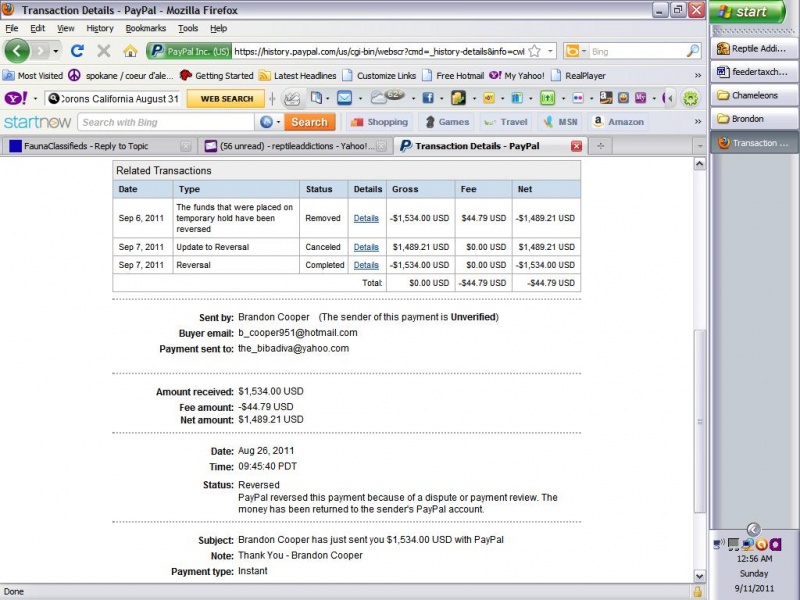This screenshot has width=800, height=600.
Task: Click the orange startnow Search button
Action: click(x=310, y=122)
